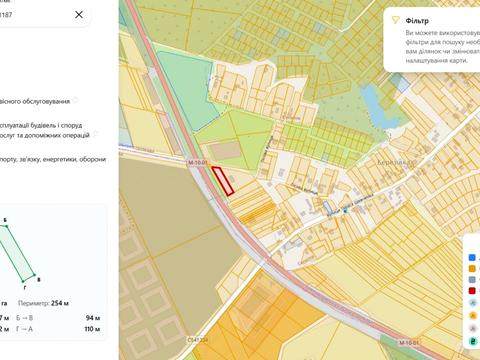Select the red highlighted parcel on map
Screen dimensions: 480x360
(223, 181)
